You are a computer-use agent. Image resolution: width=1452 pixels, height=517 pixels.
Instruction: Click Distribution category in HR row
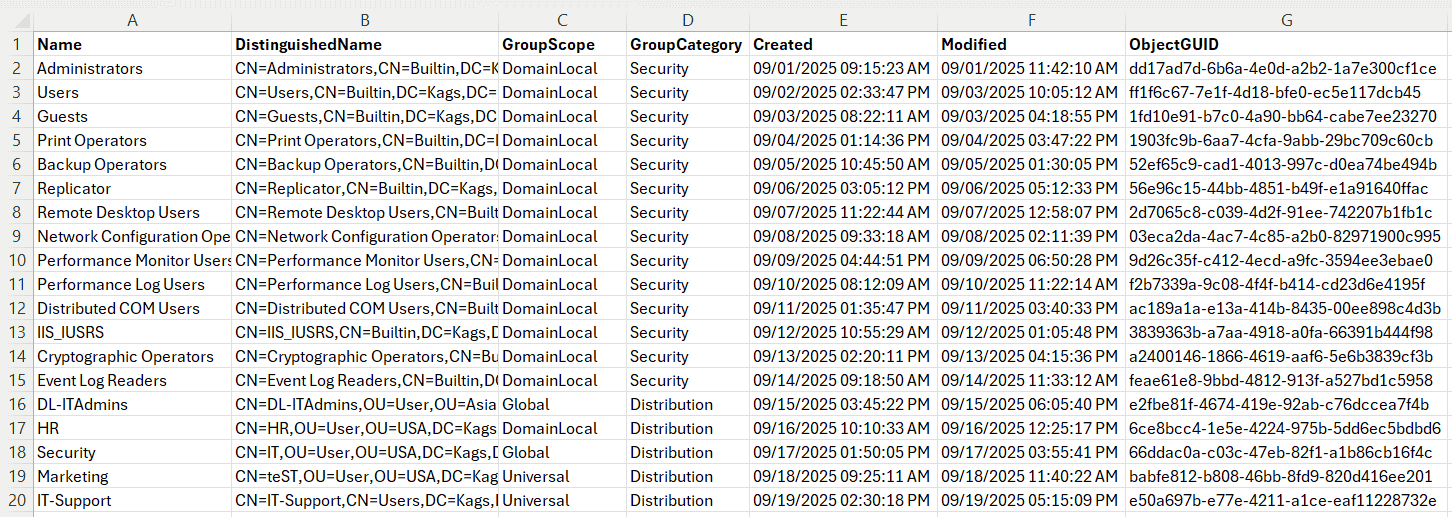(688, 428)
